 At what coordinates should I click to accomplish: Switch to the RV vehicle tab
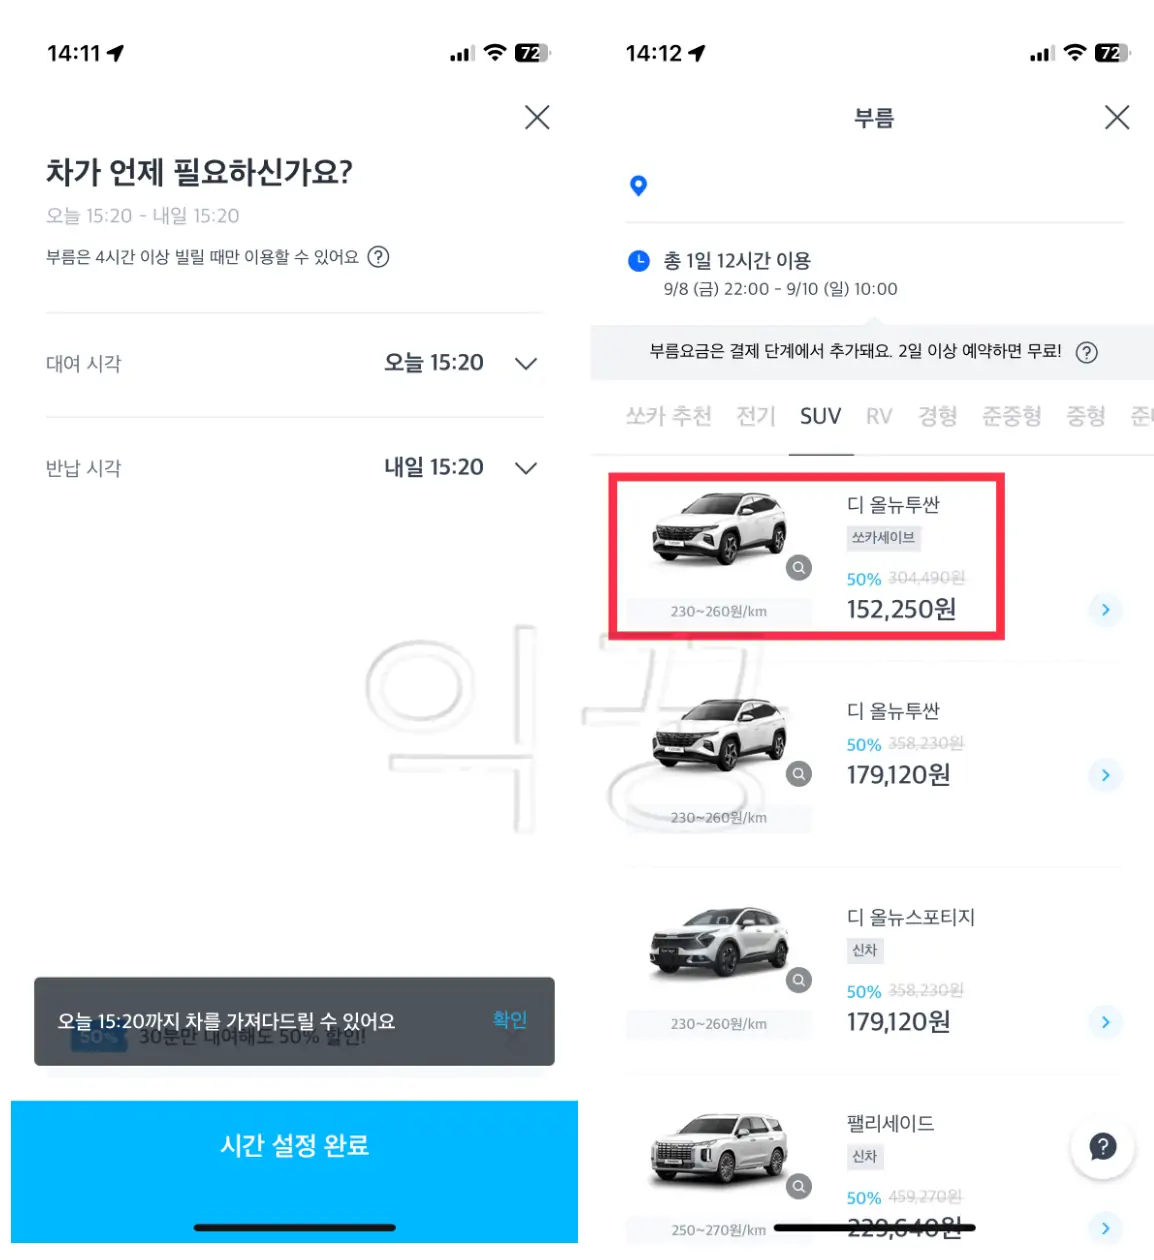(x=878, y=416)
